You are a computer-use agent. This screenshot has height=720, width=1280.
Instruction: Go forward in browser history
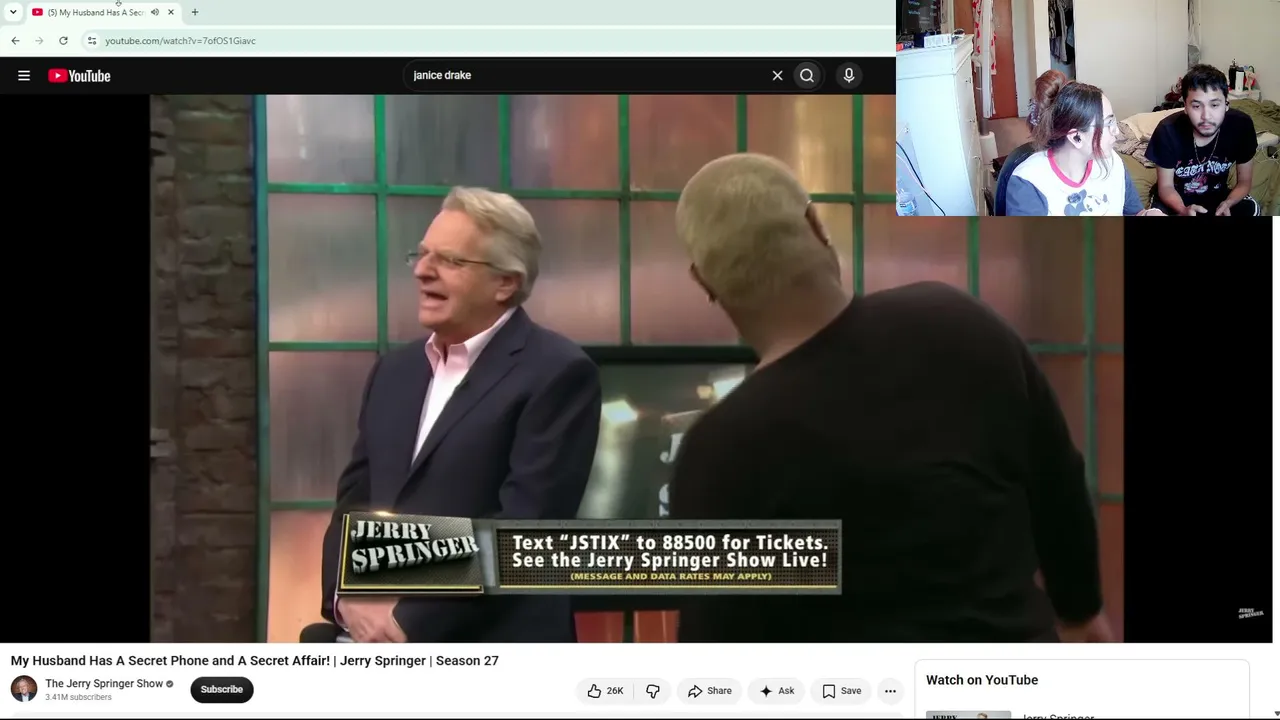coord(39,41)
